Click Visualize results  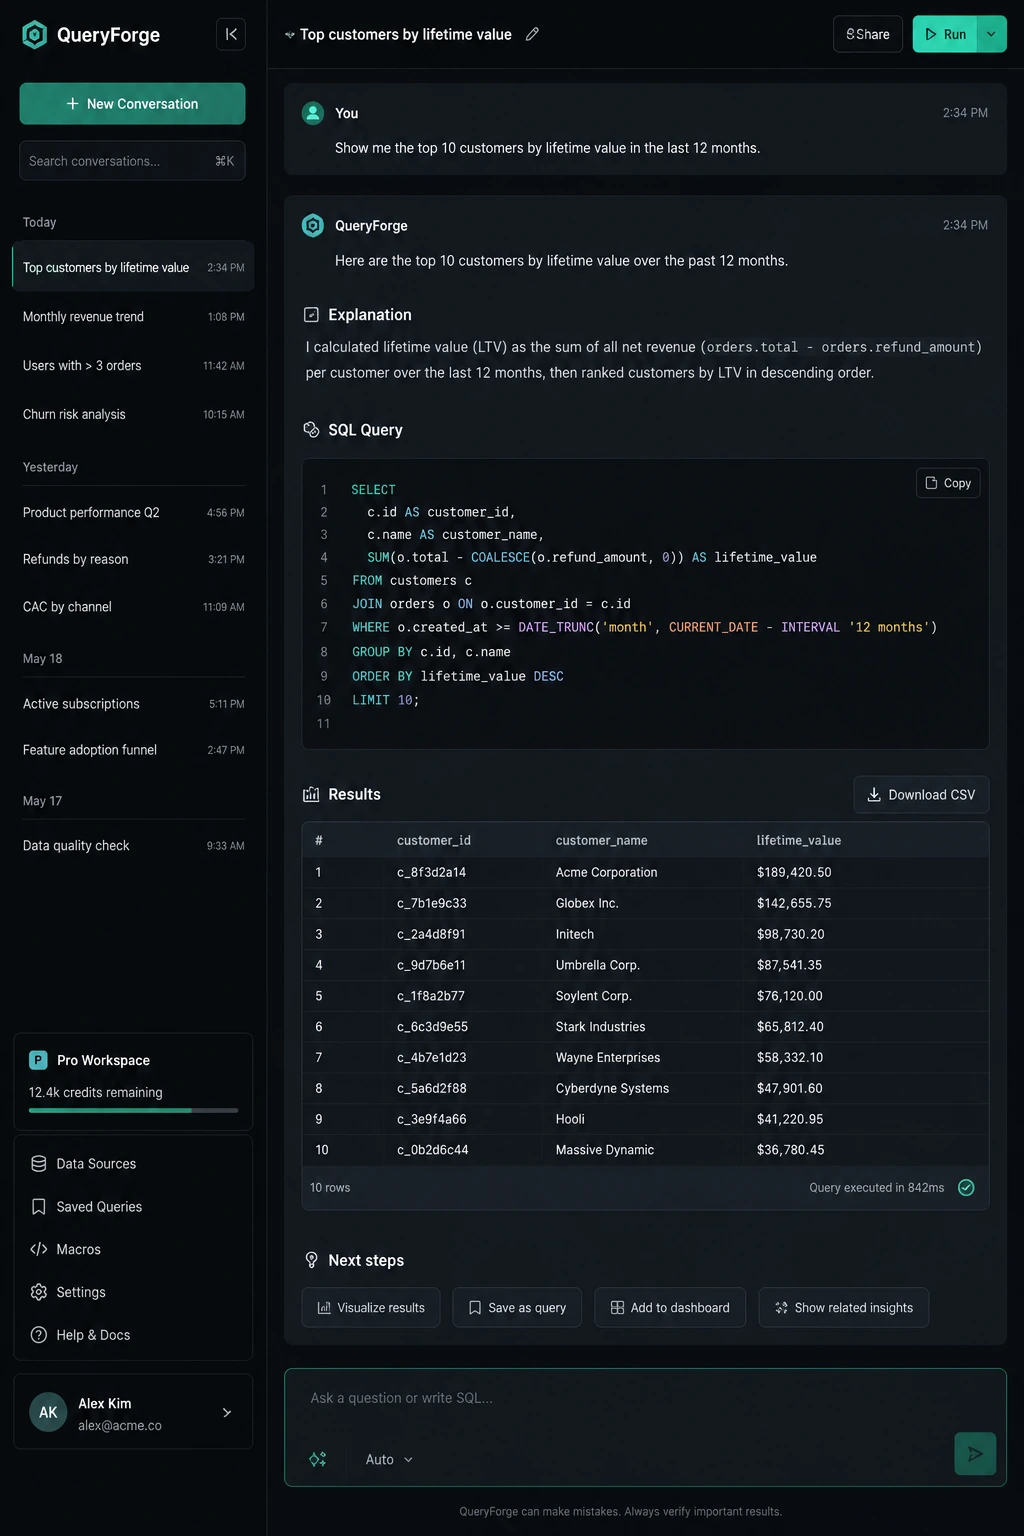[x=371, y=1308]
